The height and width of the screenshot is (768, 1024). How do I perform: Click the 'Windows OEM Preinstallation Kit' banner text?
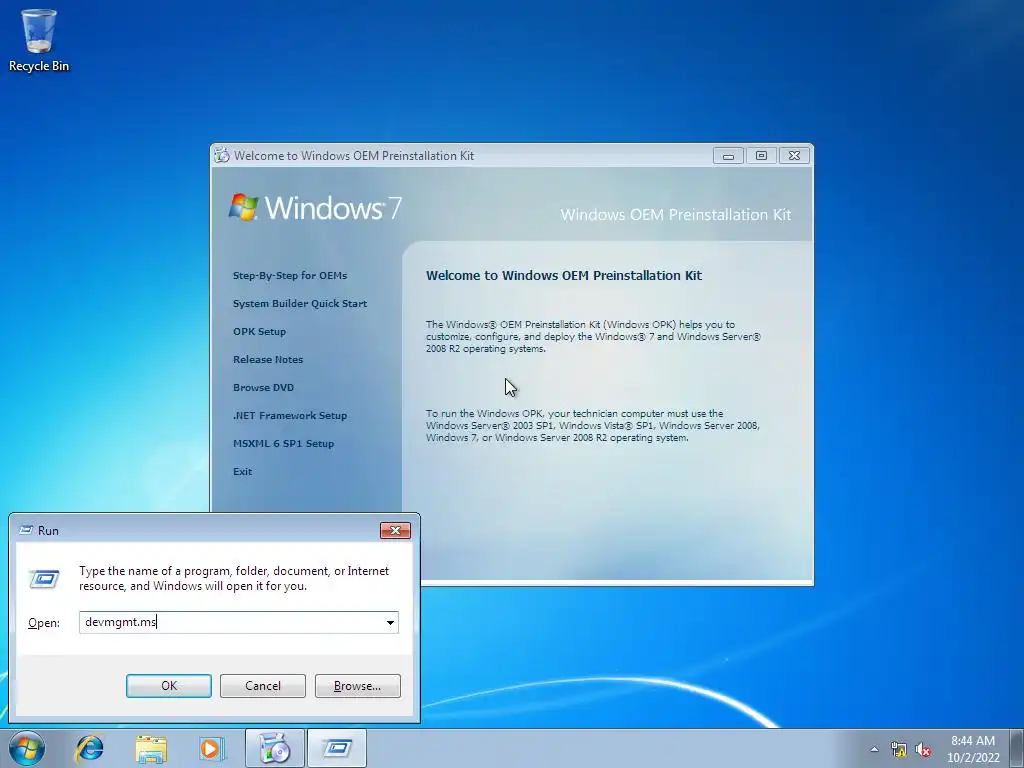point(675,215)
